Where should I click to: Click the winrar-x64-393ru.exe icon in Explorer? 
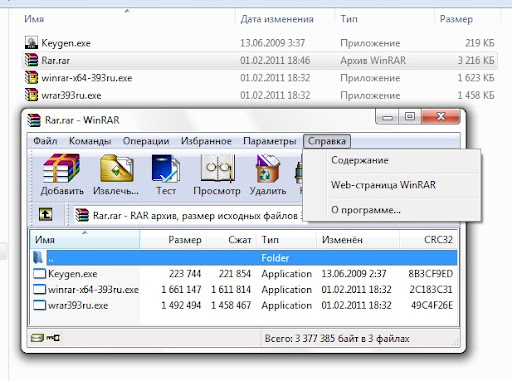pos(31,77)
